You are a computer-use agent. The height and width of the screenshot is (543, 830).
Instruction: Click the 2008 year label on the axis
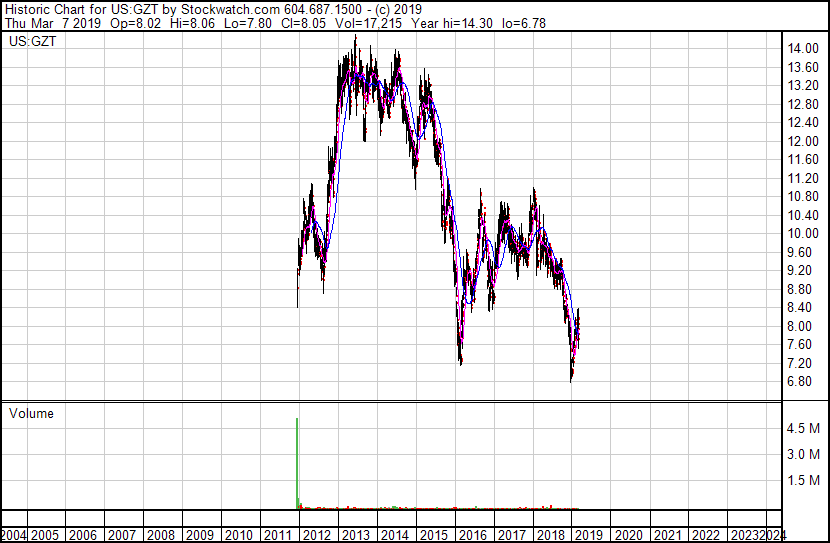tap(161, 535)
